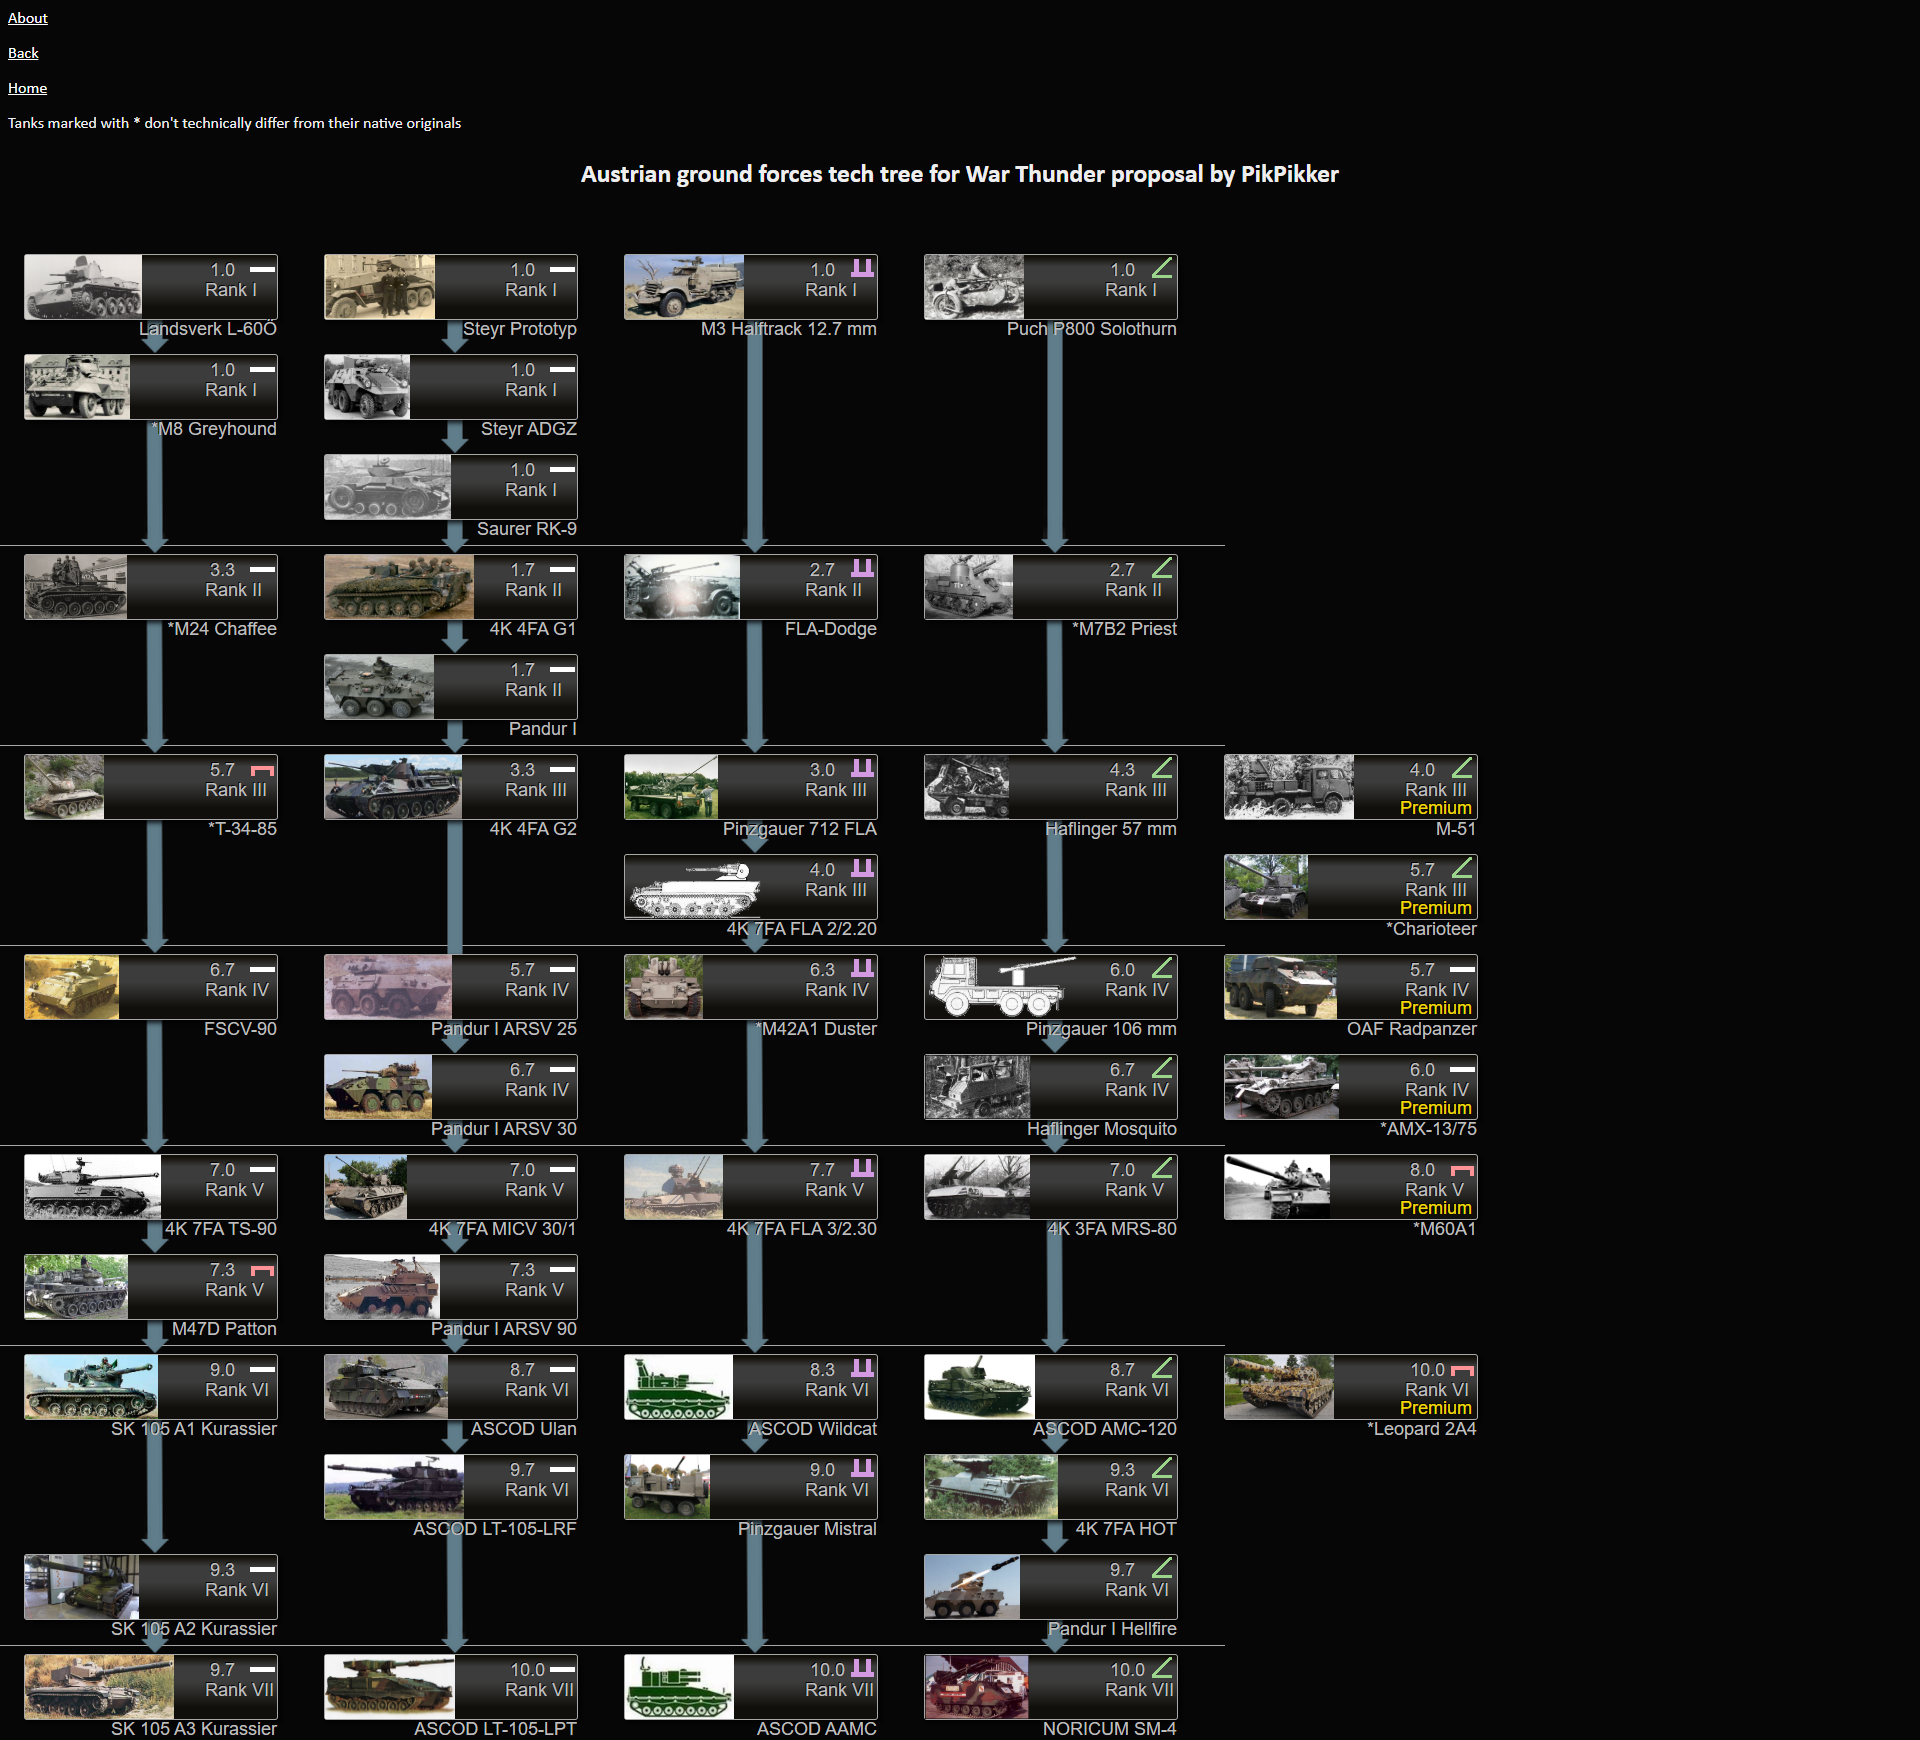Click the FSCV-90 vehicle thumbnail
This screenshot has height=1740, width=1920.
click(x=72, y=987)
